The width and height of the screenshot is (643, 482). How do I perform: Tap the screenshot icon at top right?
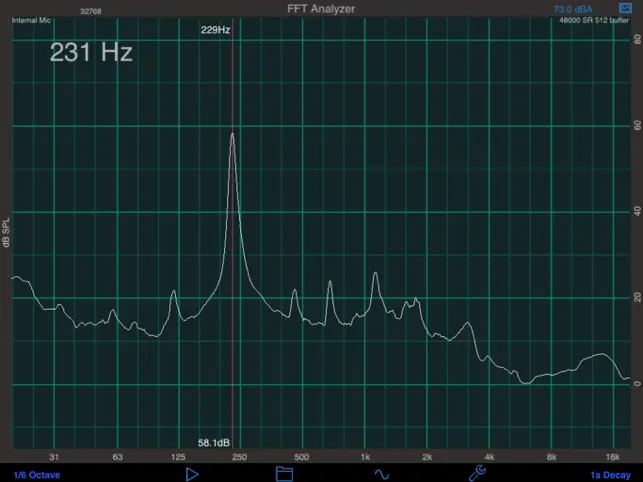coord(625,8)
